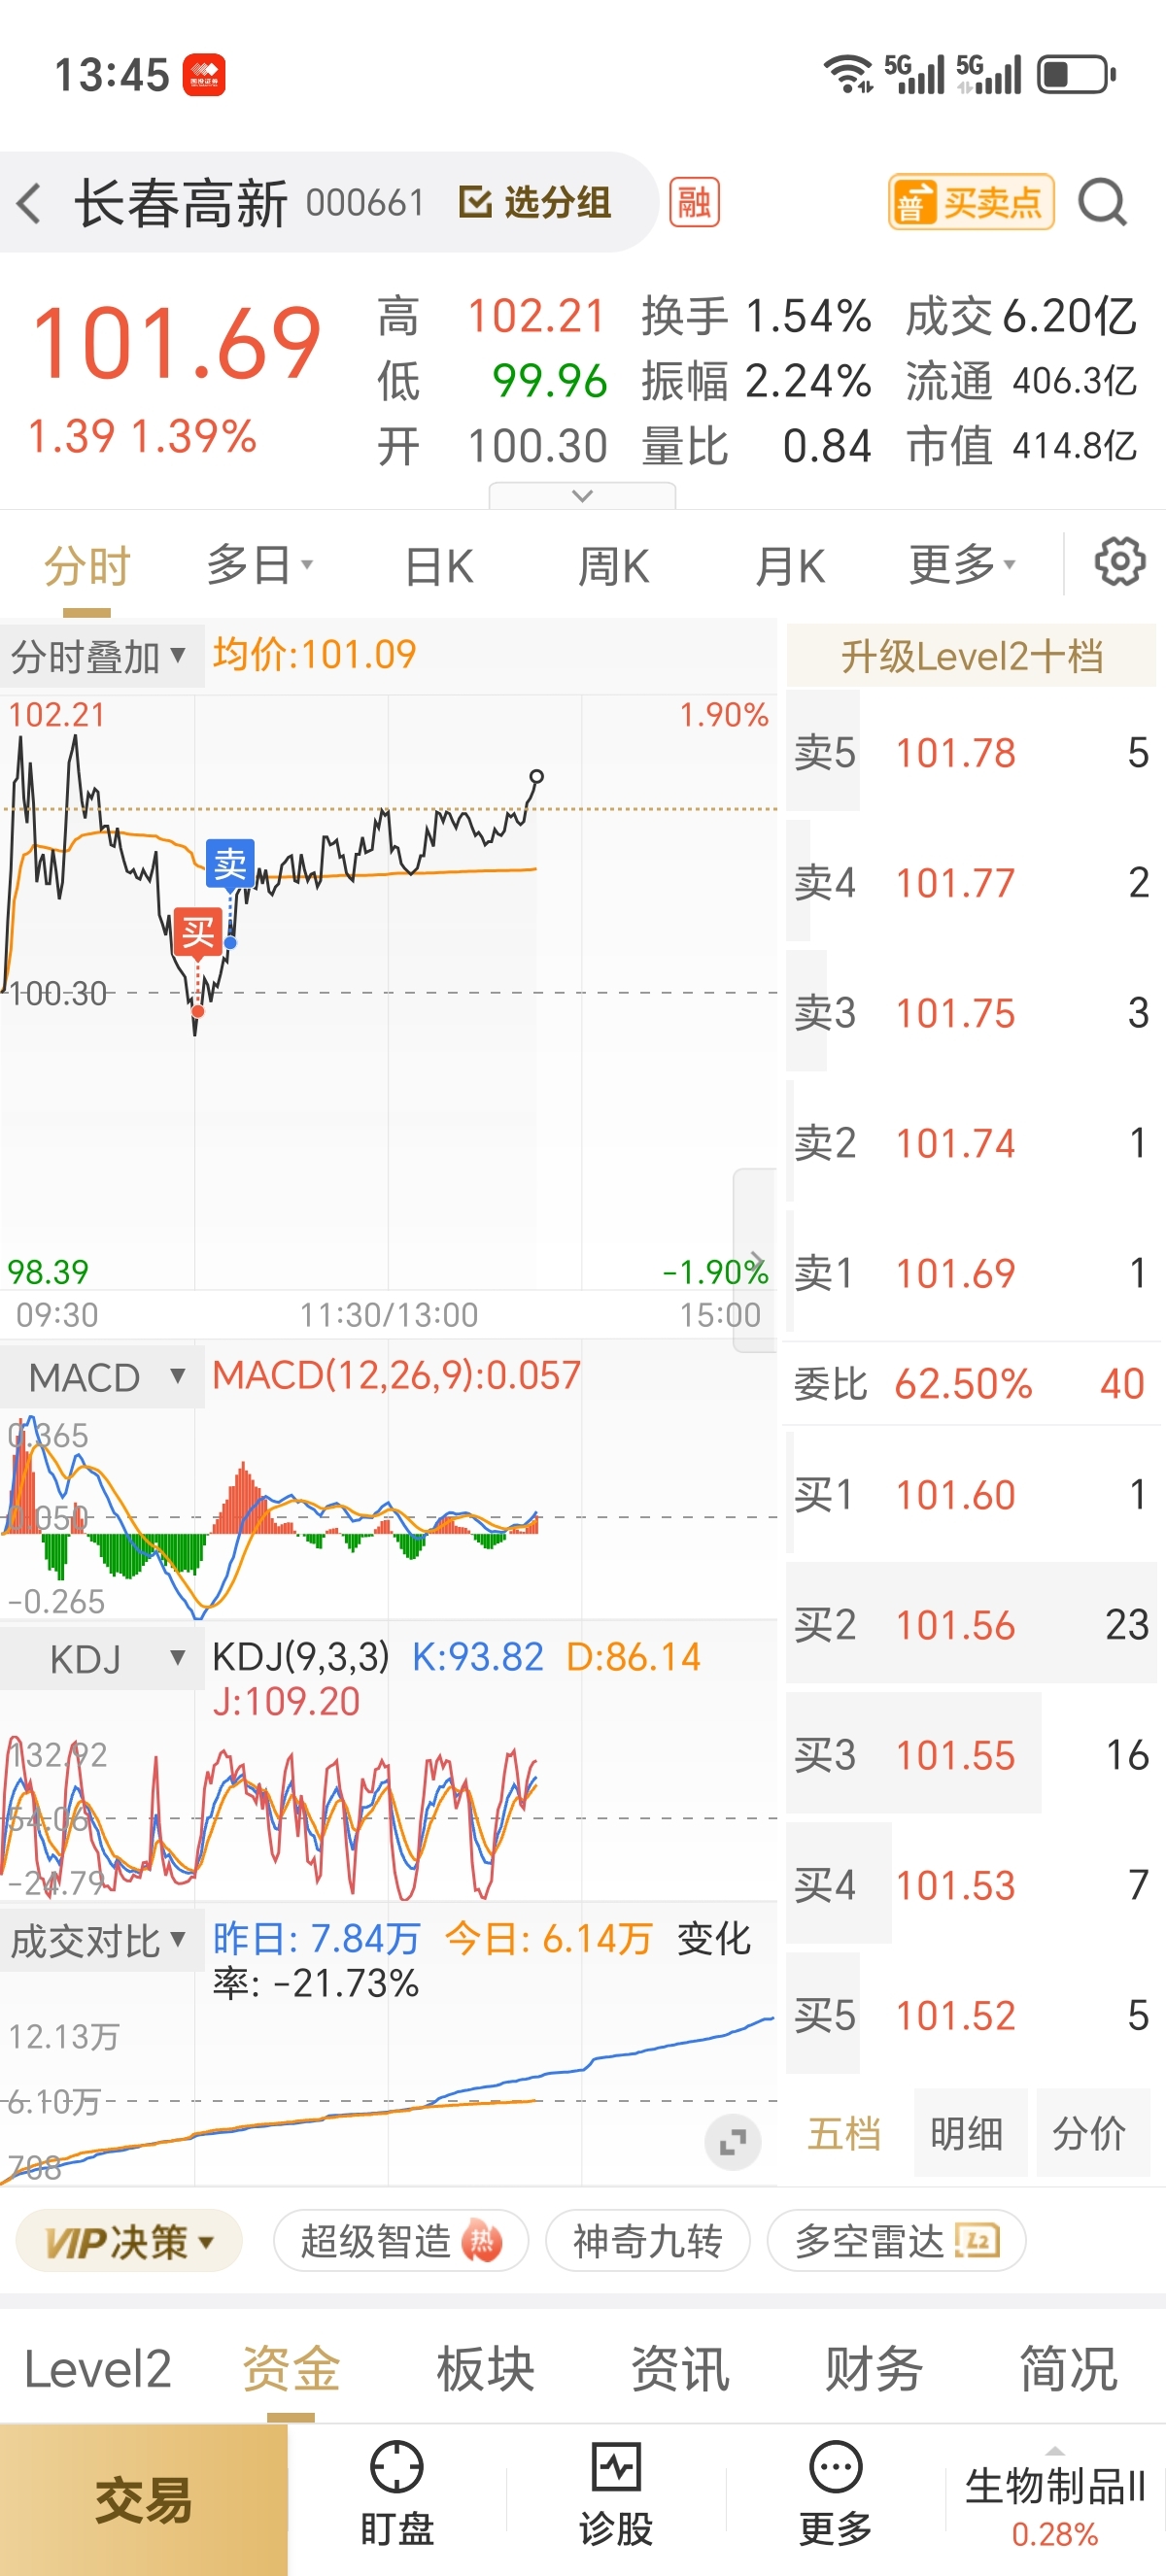Tap the 委比 62.50% row

[971, 1384]
